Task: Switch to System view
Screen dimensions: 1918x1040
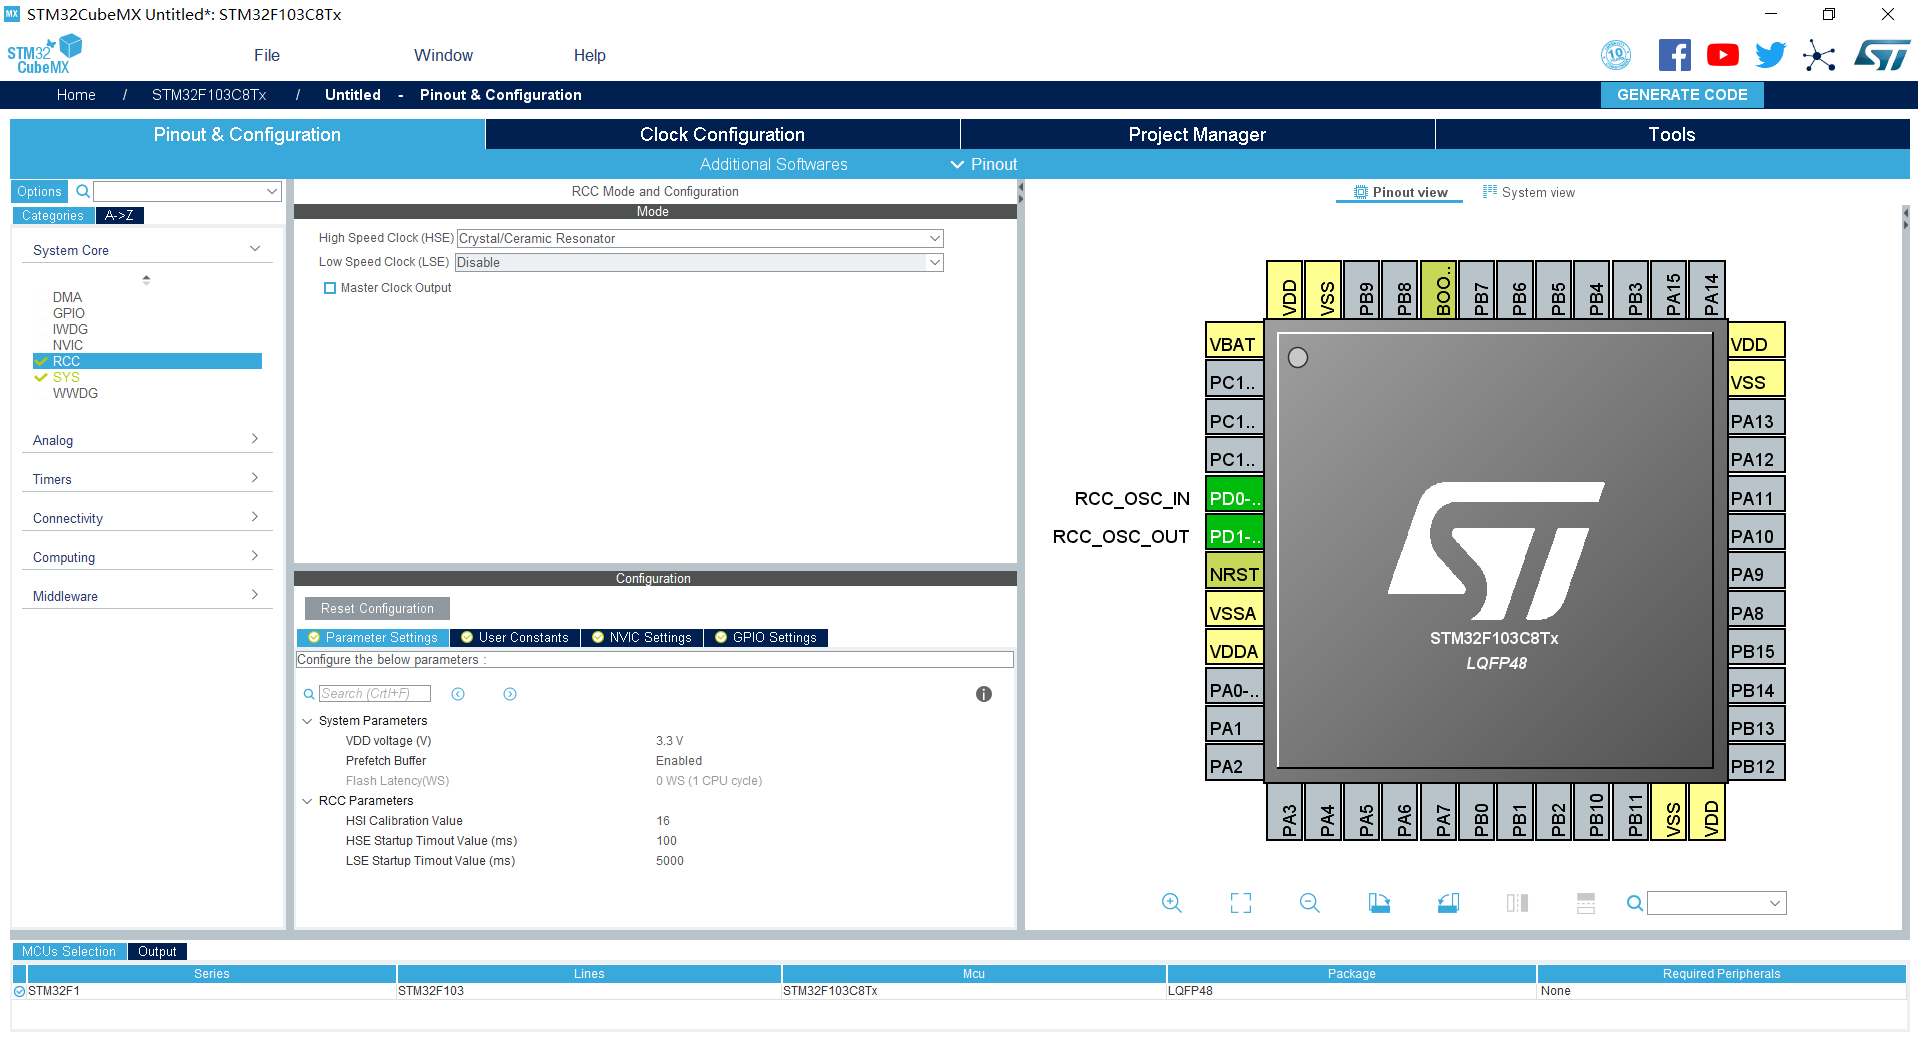Action: pyautogui.click(x=1529, y=192)
